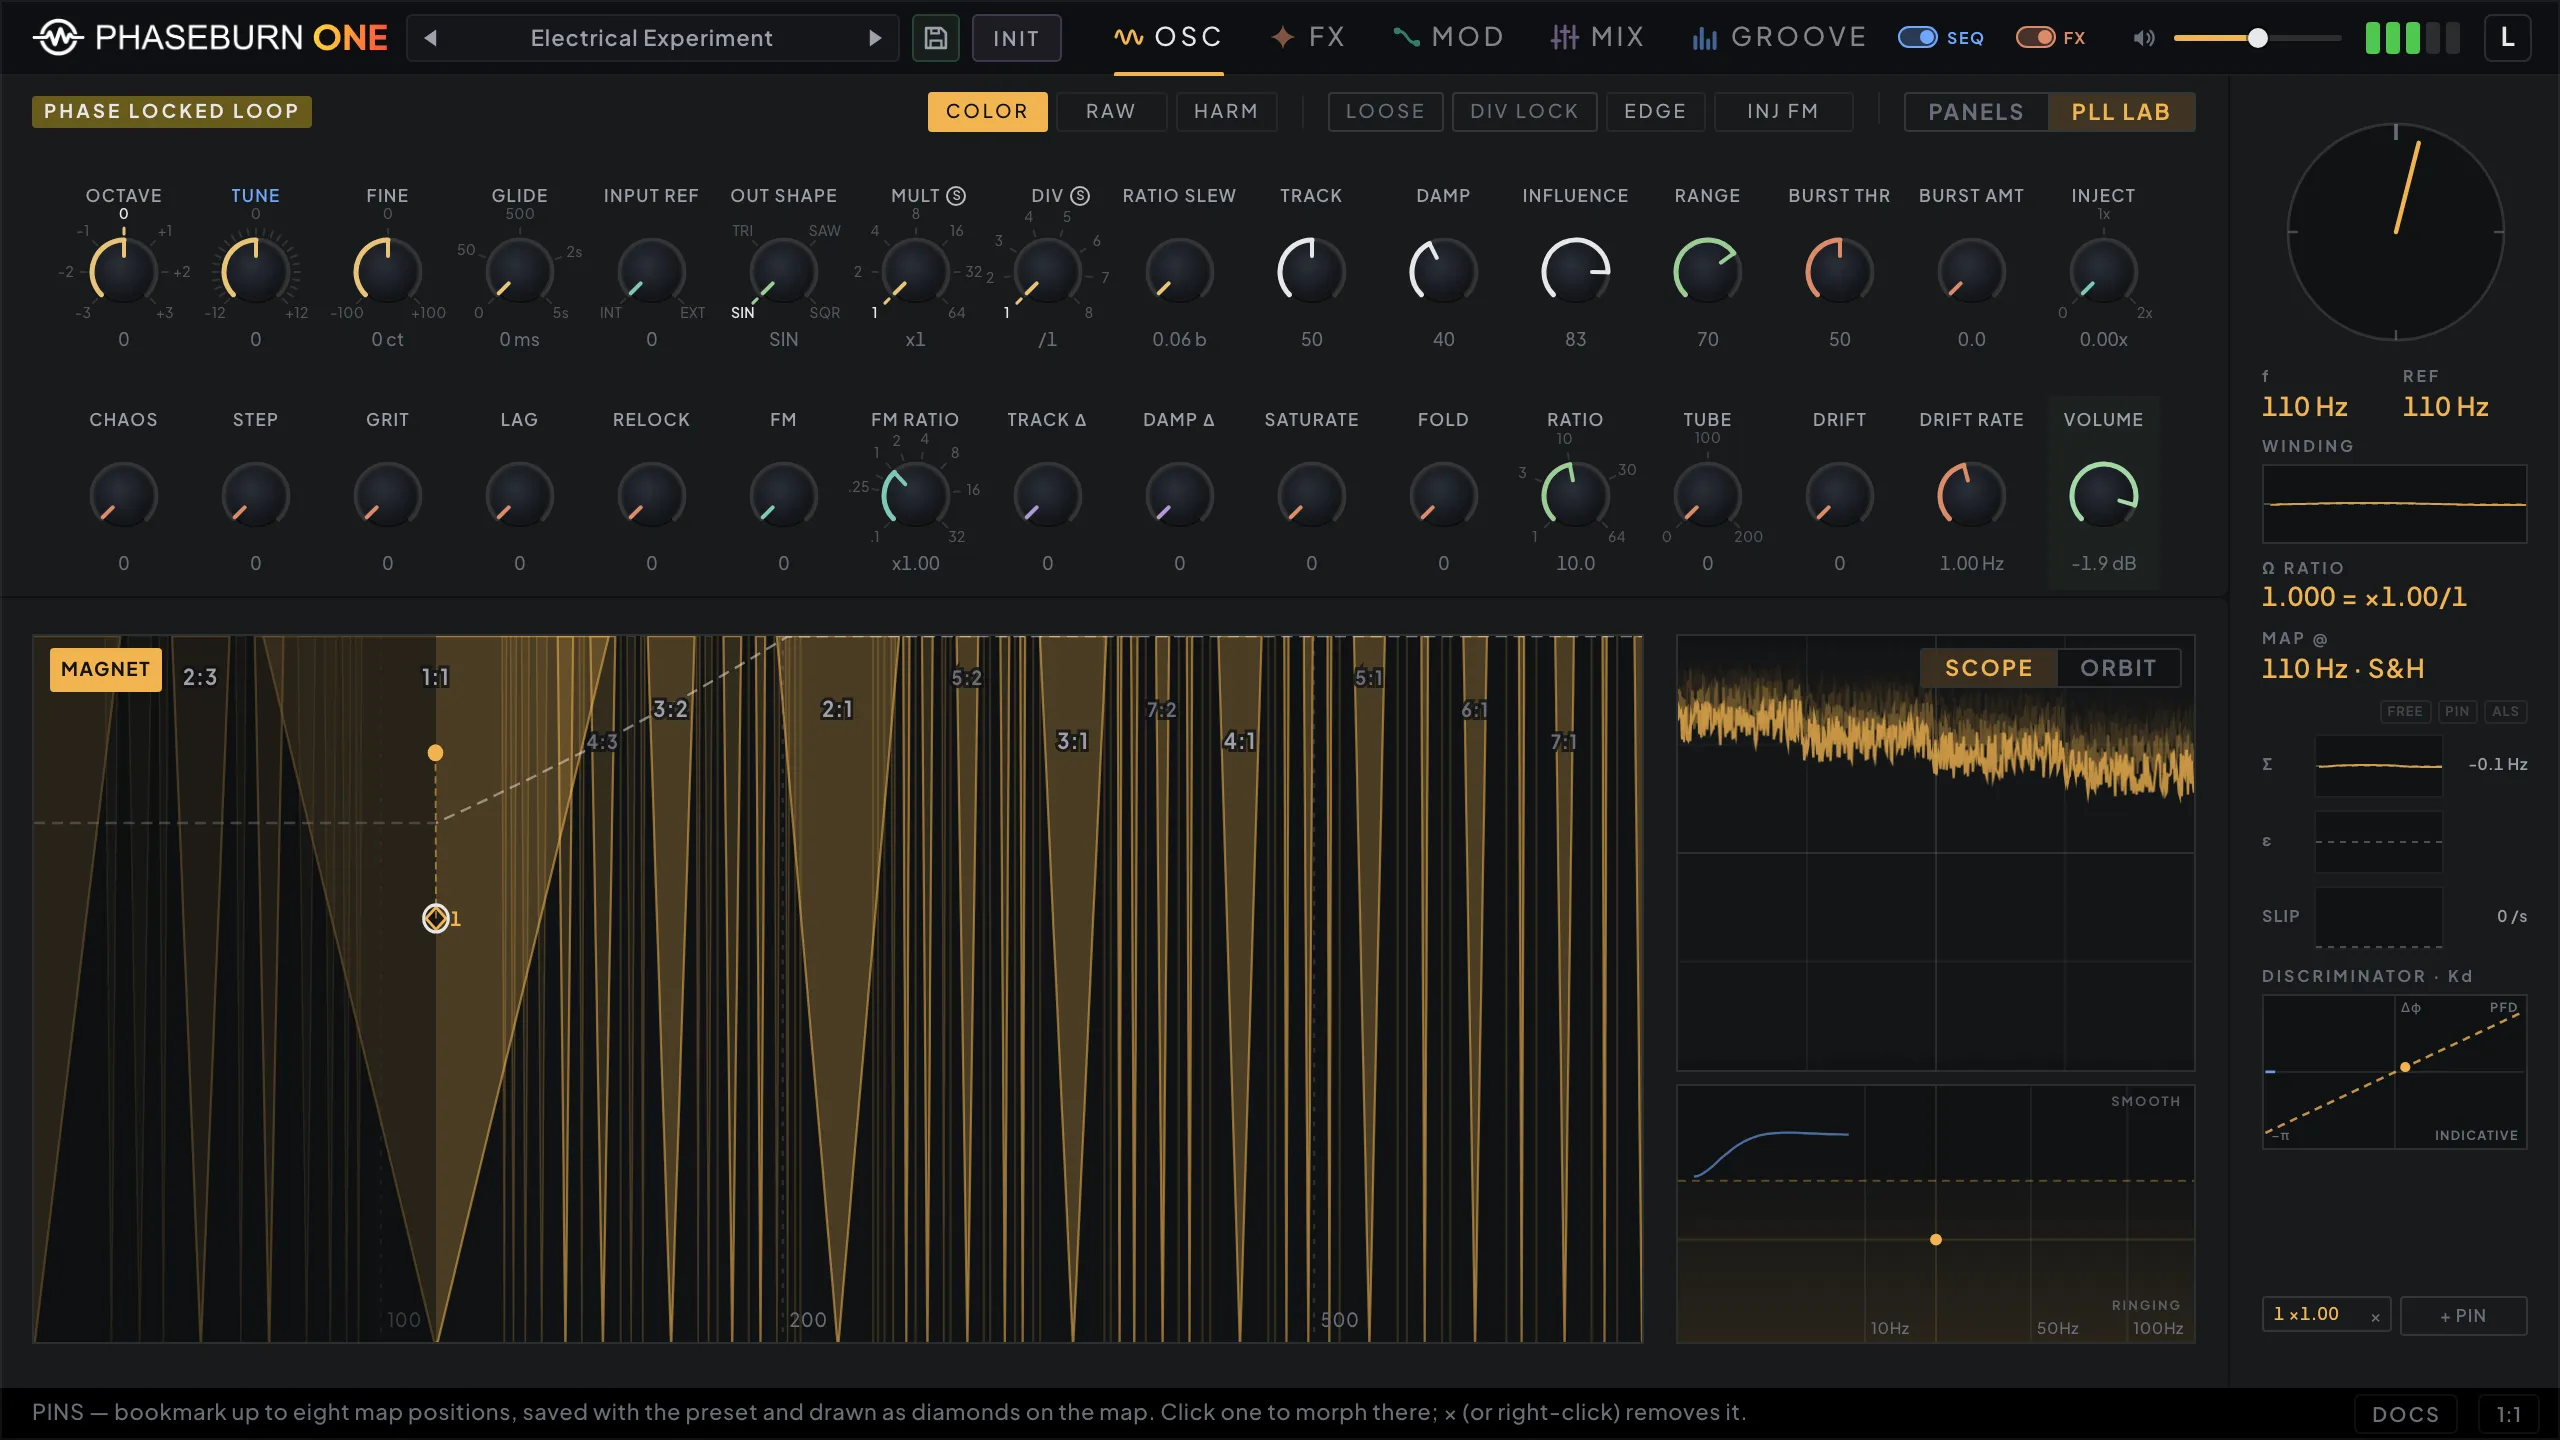Click the CHAOS knob
The image size is (2560, 1440).
click(x=124, y=495)
